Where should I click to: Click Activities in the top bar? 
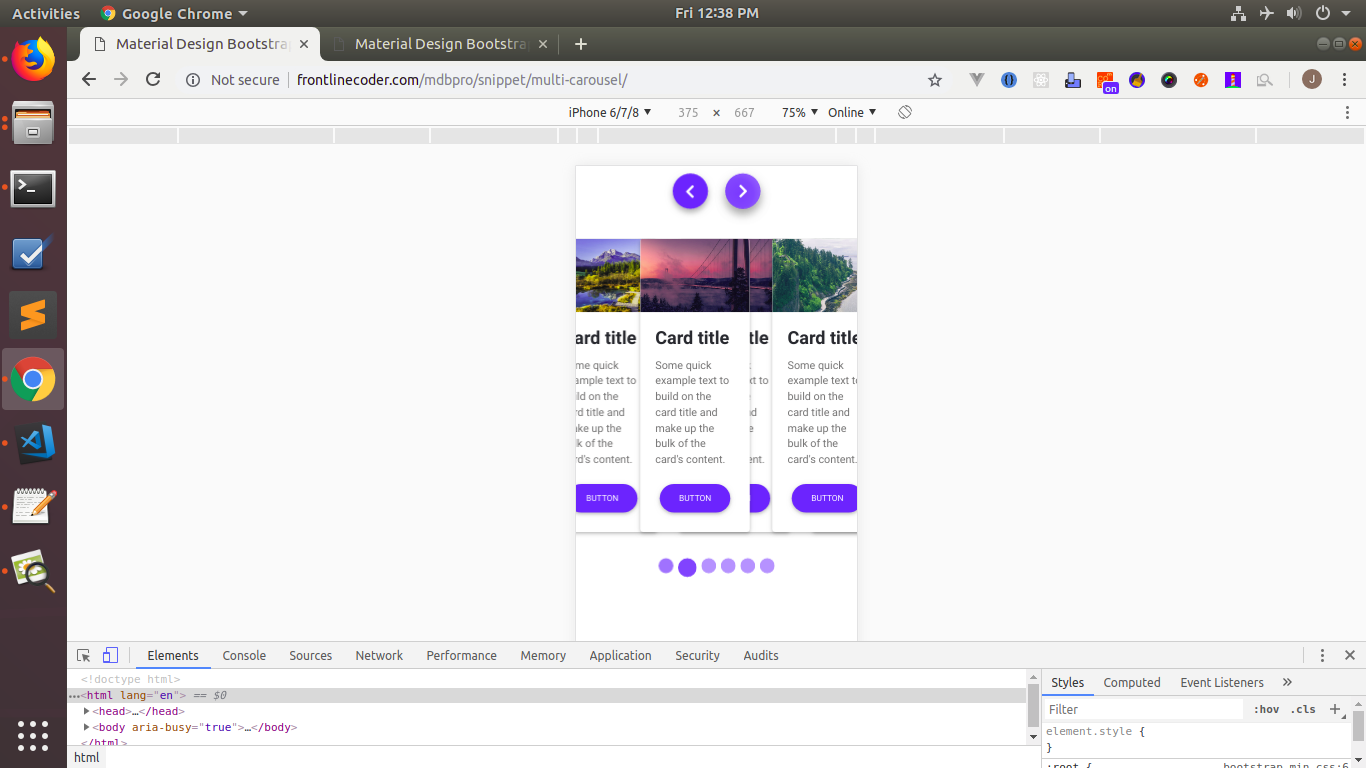click(46, 13)
